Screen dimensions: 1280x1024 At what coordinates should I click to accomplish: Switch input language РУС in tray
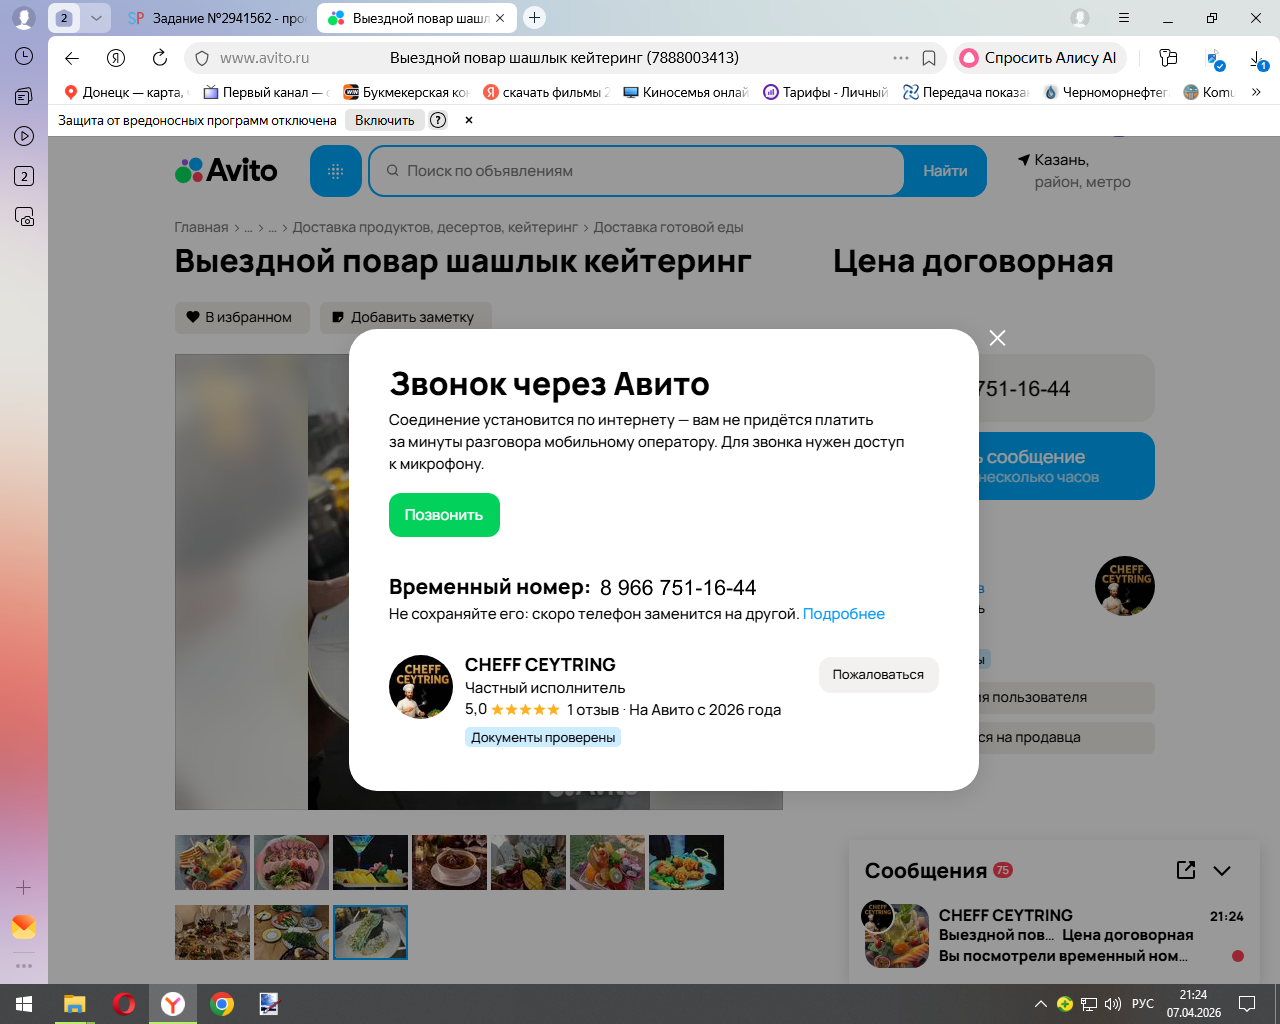[1143, 1004]
